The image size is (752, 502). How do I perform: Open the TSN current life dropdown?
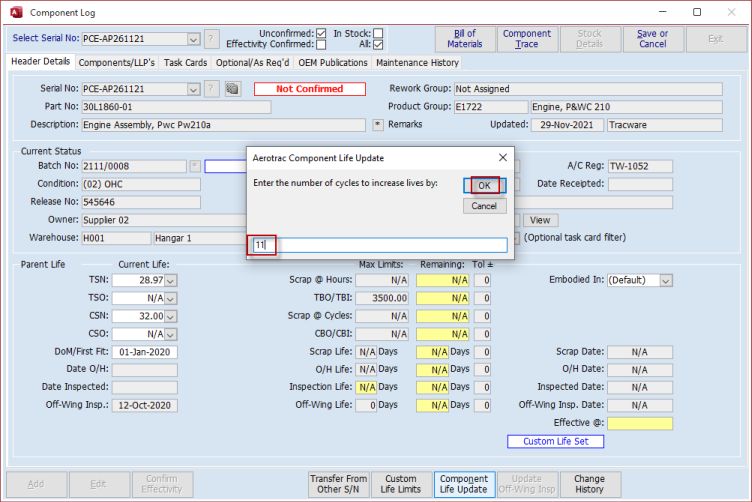(x=171, y=280)
